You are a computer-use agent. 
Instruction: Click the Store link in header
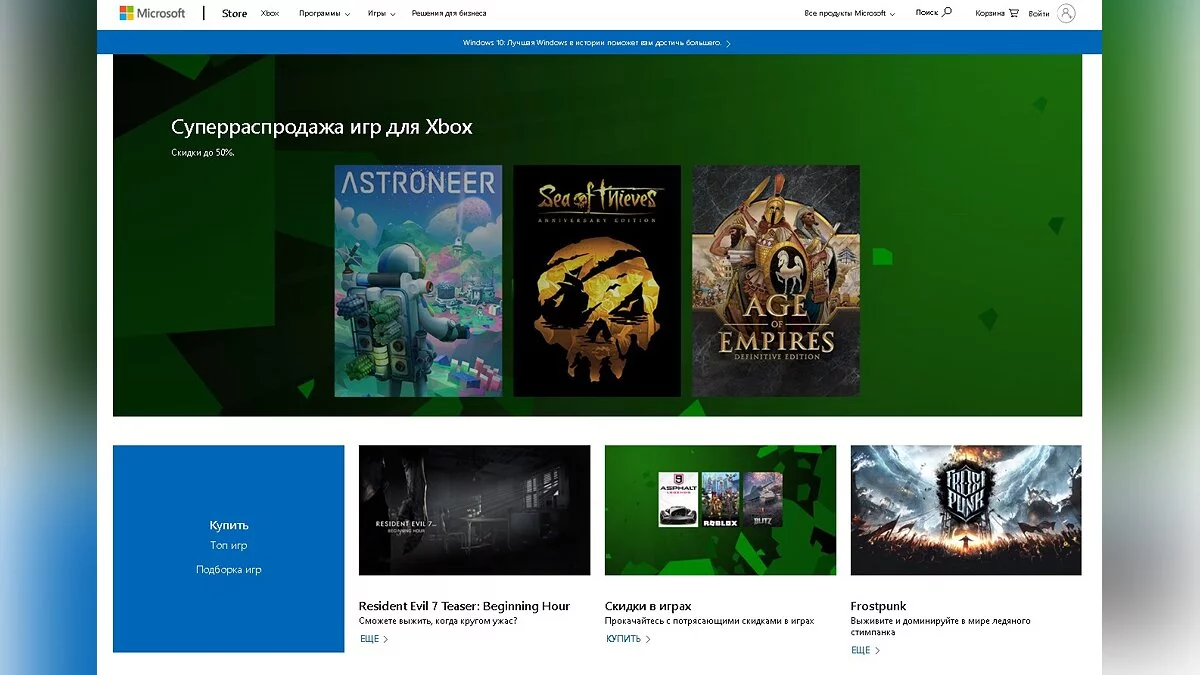tap(234, 14)
